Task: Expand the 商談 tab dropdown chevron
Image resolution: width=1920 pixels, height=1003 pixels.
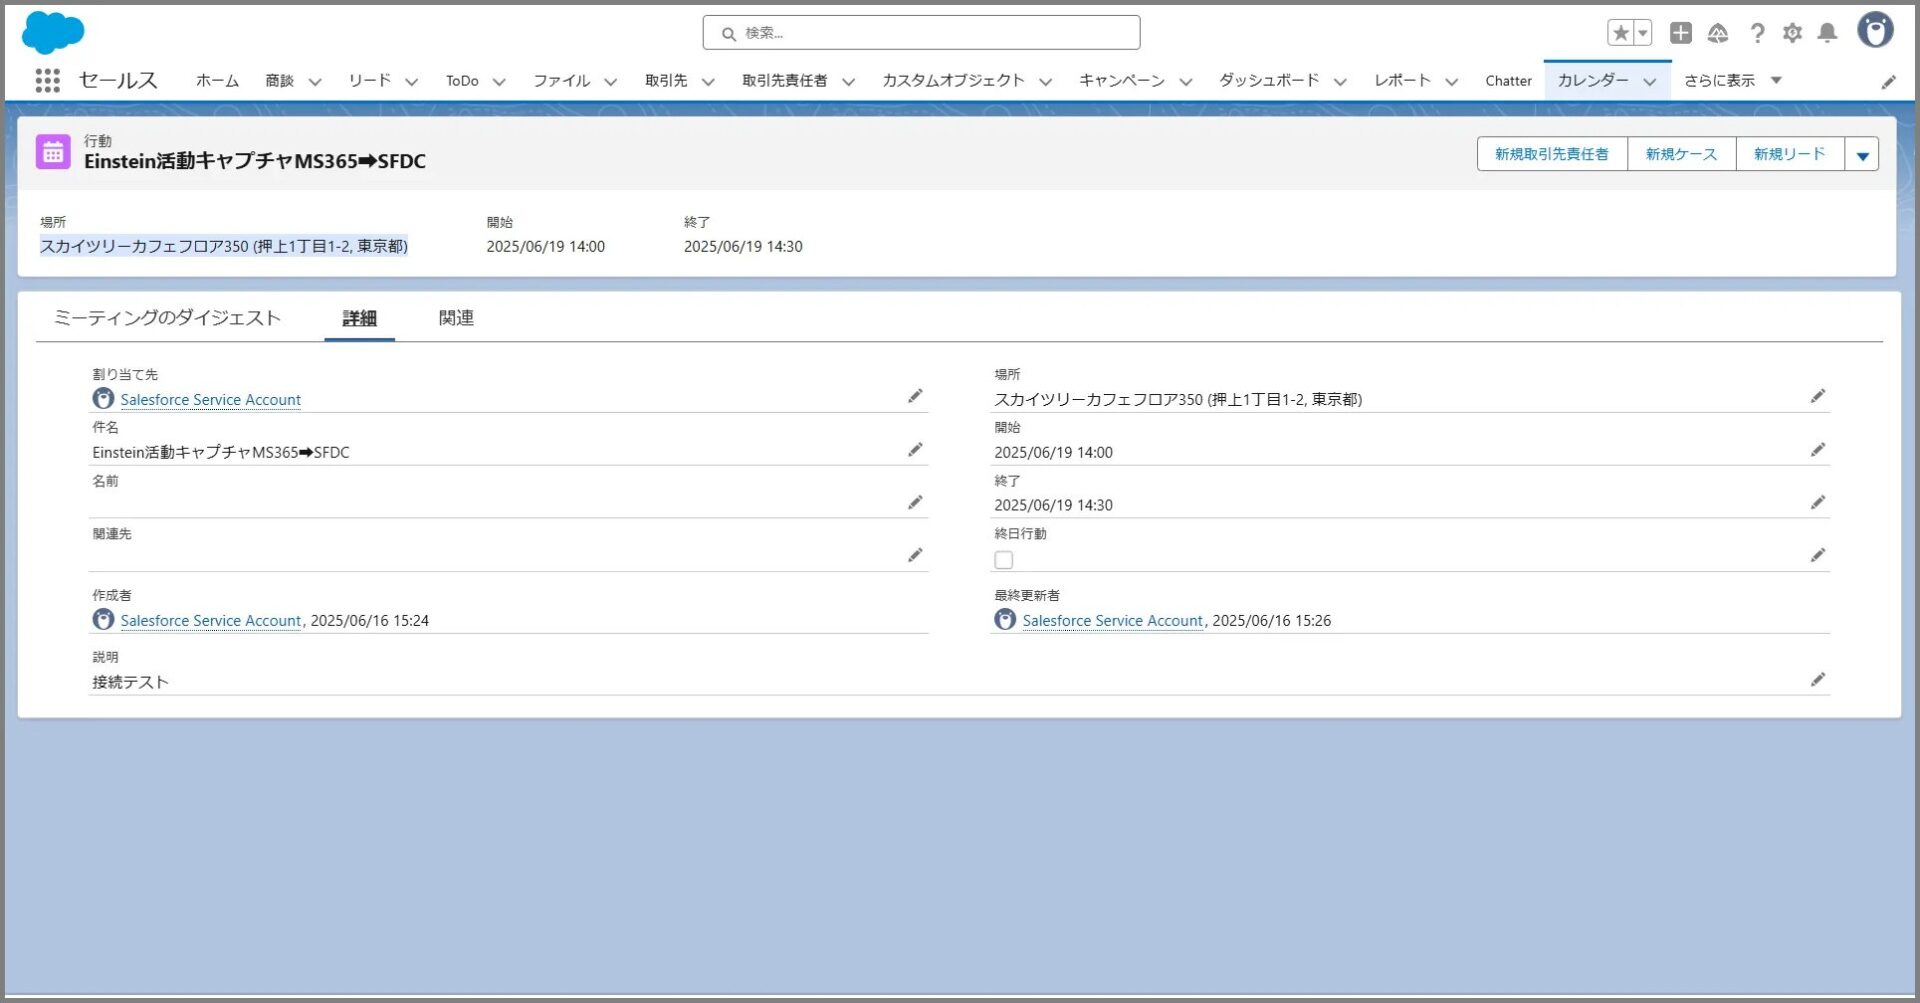Action: tap(315, 82)
